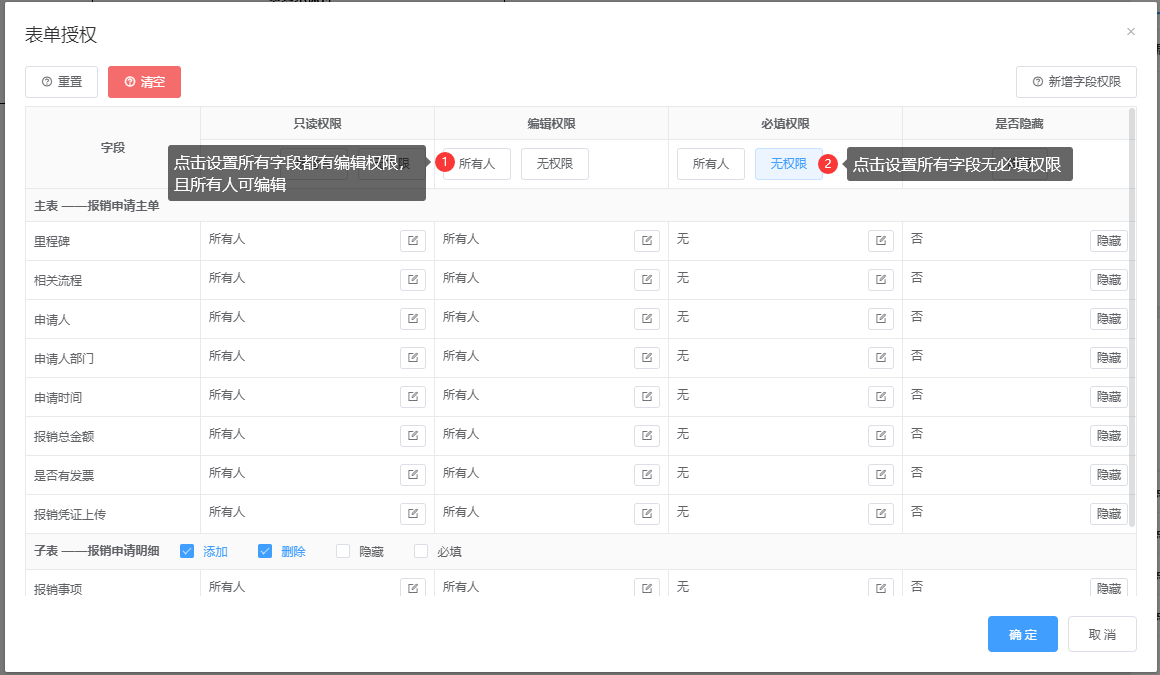The image size is (1160, 675).
Task: Uncheck the 删除 checkbox for 子表
Action: (x=265, y=551)
